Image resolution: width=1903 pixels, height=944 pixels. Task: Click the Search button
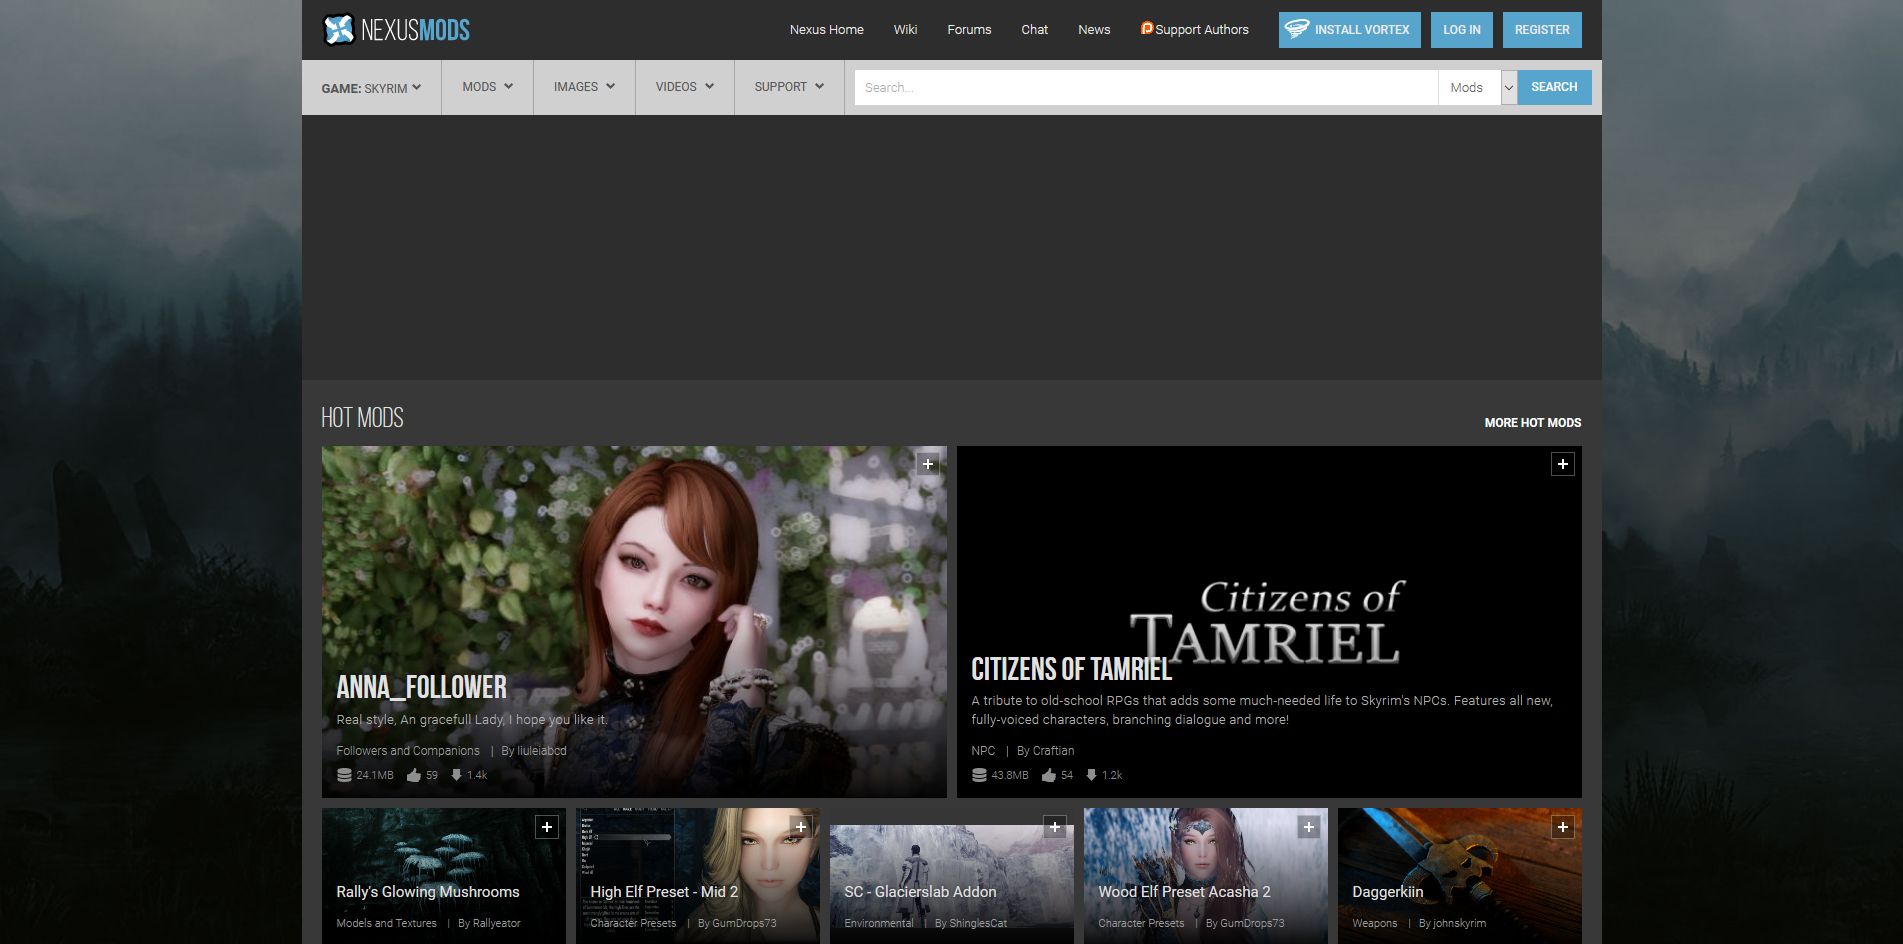click(1554, 87)
